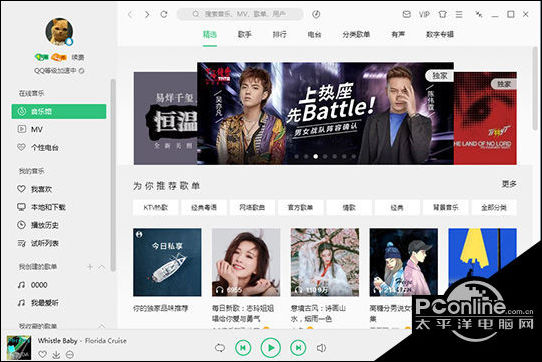This screenshot has height=362, width=542.
Task: Click the Whistle Baby song title
Action: [x=57, y=341]
